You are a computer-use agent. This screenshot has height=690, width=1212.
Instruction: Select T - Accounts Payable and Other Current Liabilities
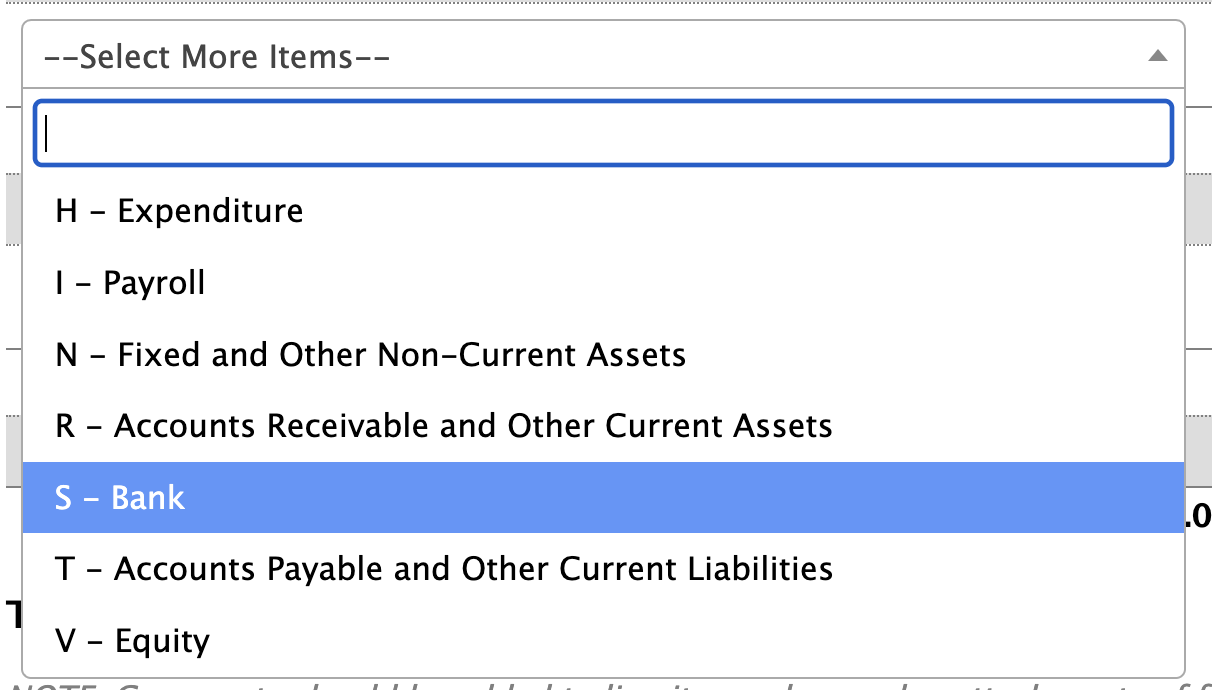pos(603,569)
